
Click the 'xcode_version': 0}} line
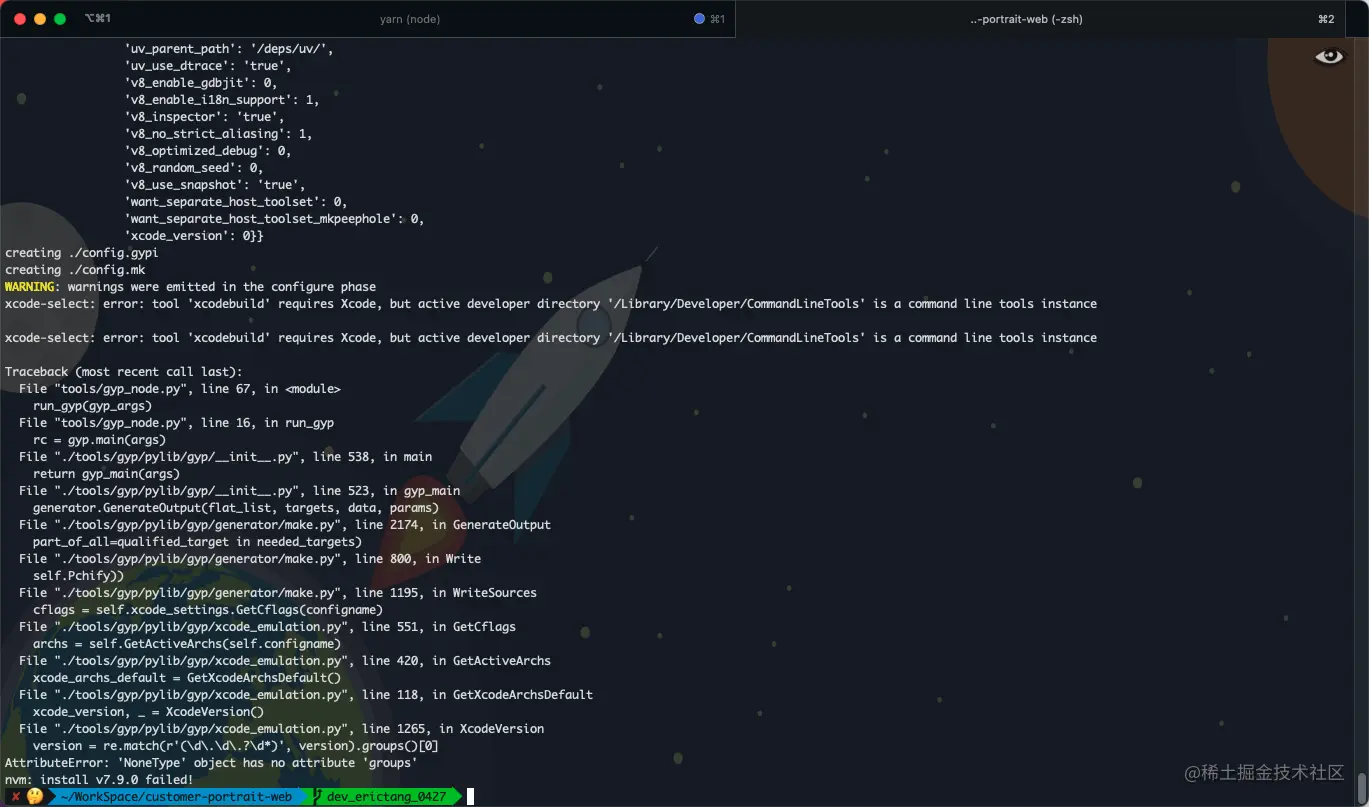click(194, 236)
